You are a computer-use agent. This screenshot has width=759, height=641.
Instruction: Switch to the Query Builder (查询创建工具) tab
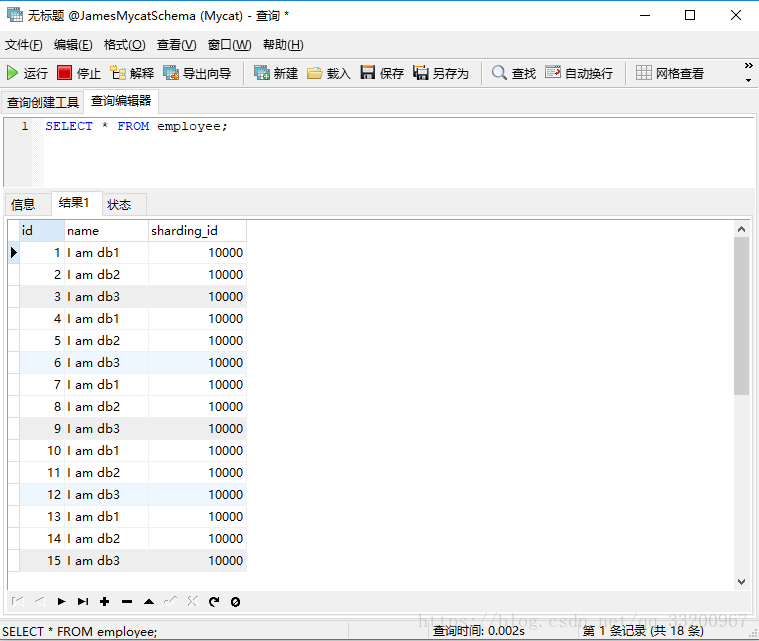pyautogui.click(x=42, y=102)
